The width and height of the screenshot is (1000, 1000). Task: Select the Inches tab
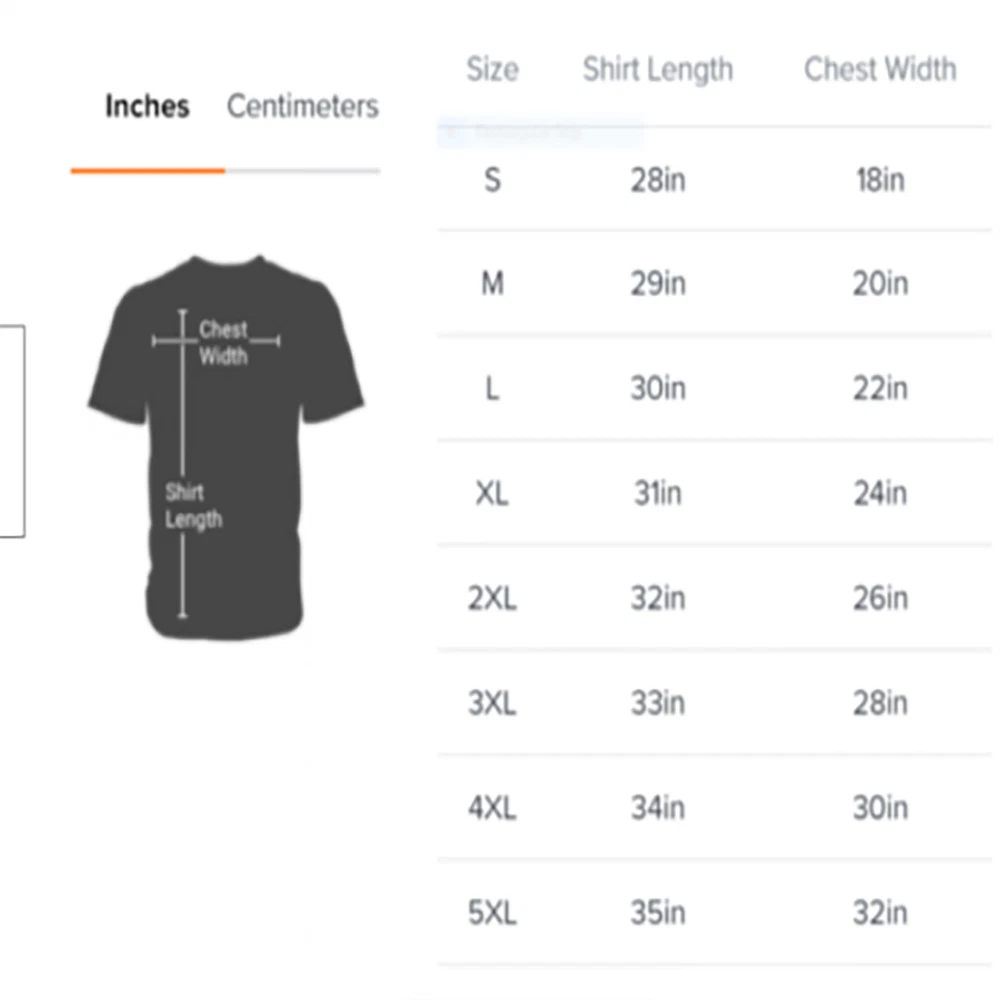point(147,106)
